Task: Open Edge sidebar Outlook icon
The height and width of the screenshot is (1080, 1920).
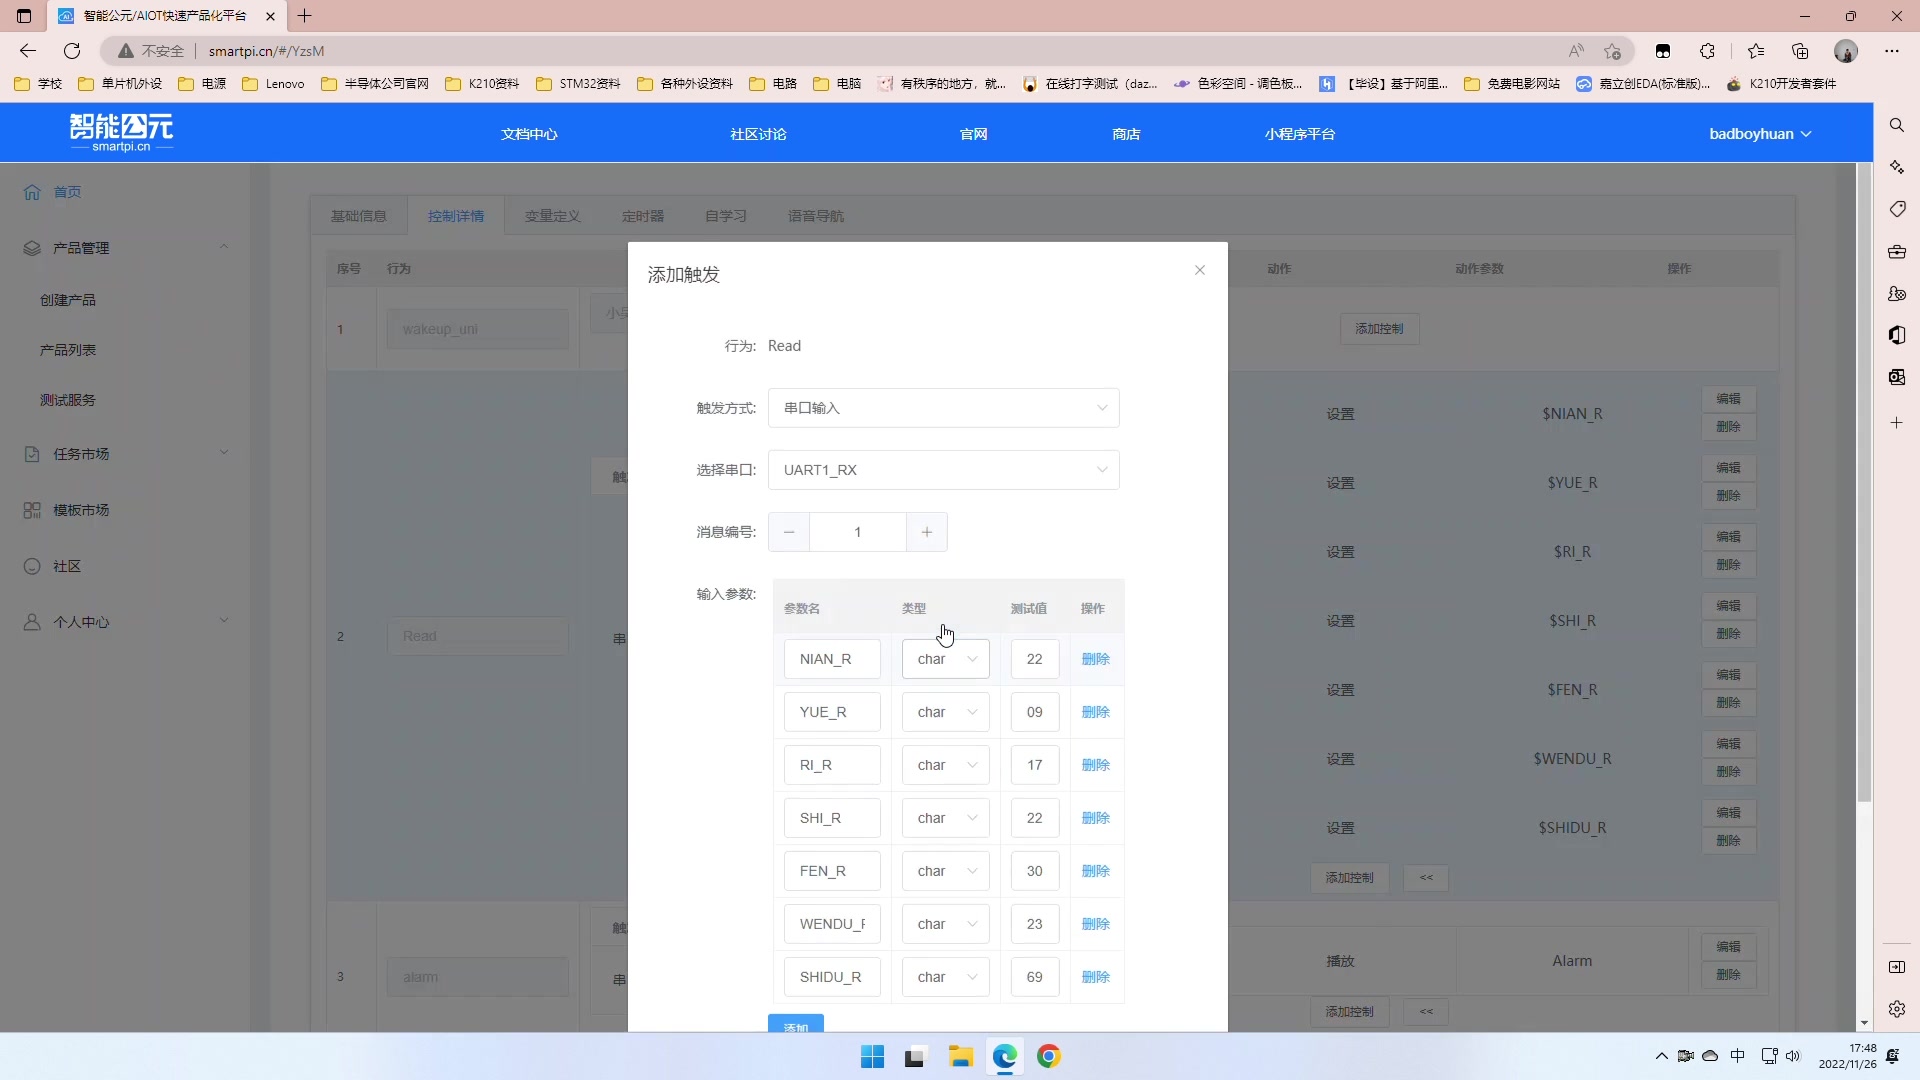Action: tap(1897, 377)
